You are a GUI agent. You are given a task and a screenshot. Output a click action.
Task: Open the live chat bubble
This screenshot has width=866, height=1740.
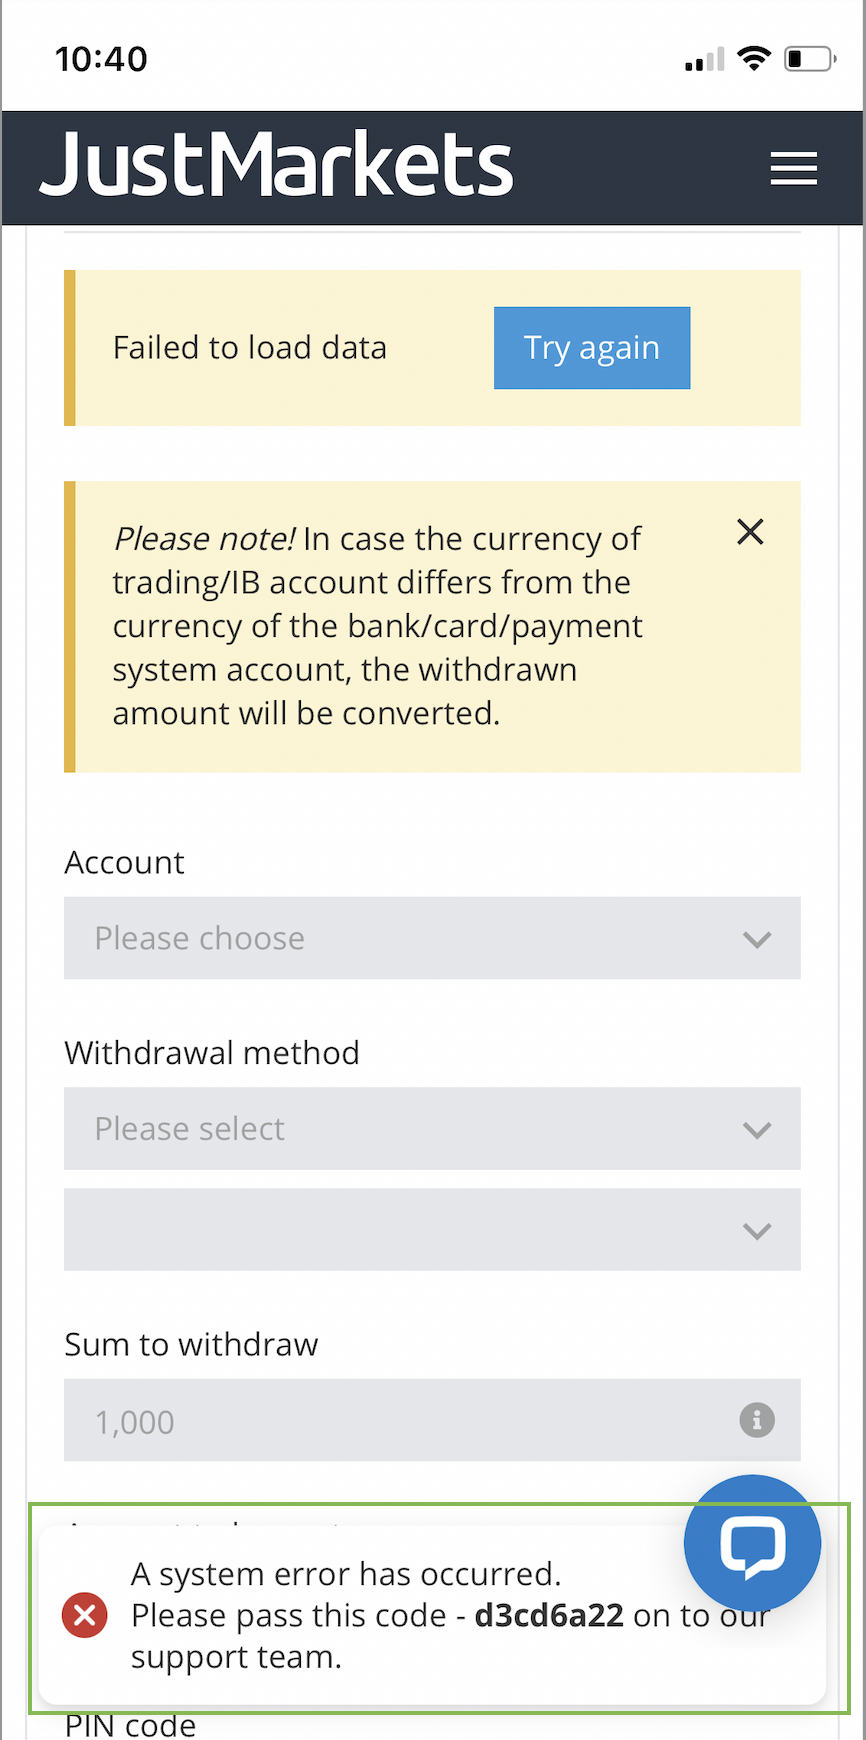coord(752,1543)
